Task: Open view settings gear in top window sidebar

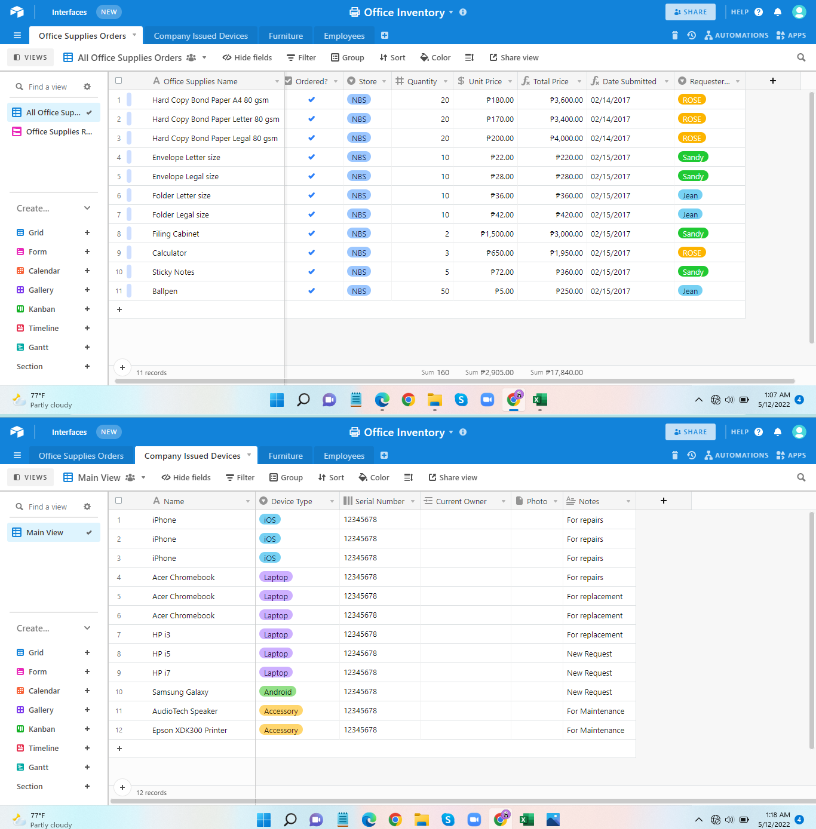Action: click(x=87, y=87)
